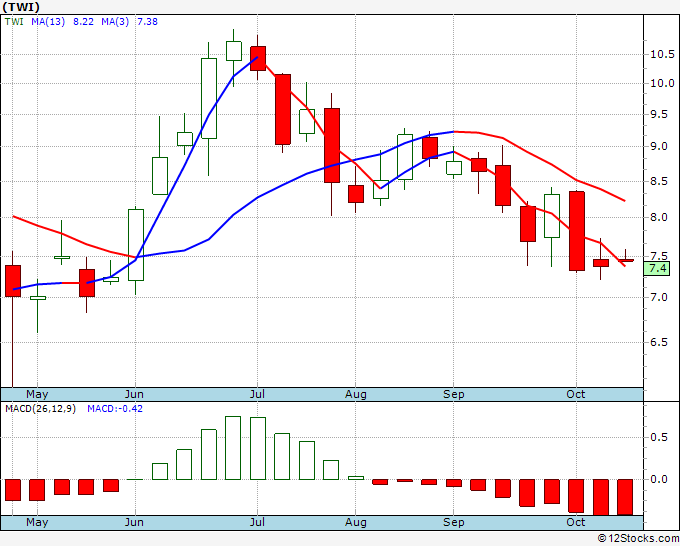Click the 10.5 price axis label

pyautogui.click(x=662, y=55)
